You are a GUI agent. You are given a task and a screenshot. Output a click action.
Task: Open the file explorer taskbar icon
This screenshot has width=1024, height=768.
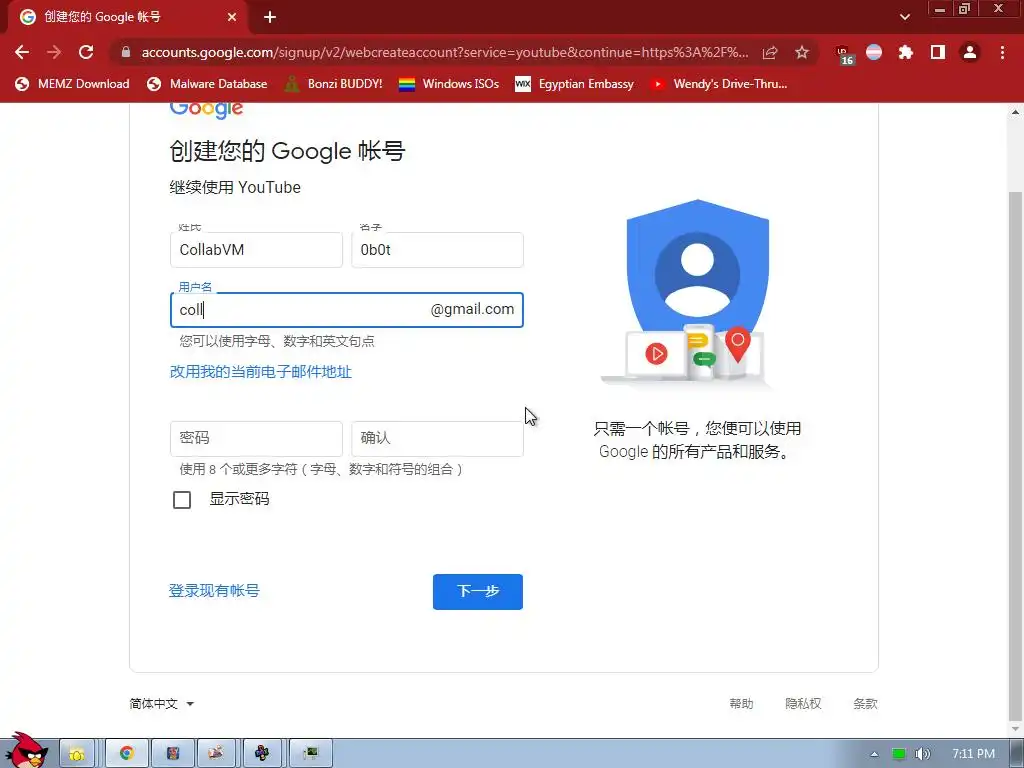(77, 754)
